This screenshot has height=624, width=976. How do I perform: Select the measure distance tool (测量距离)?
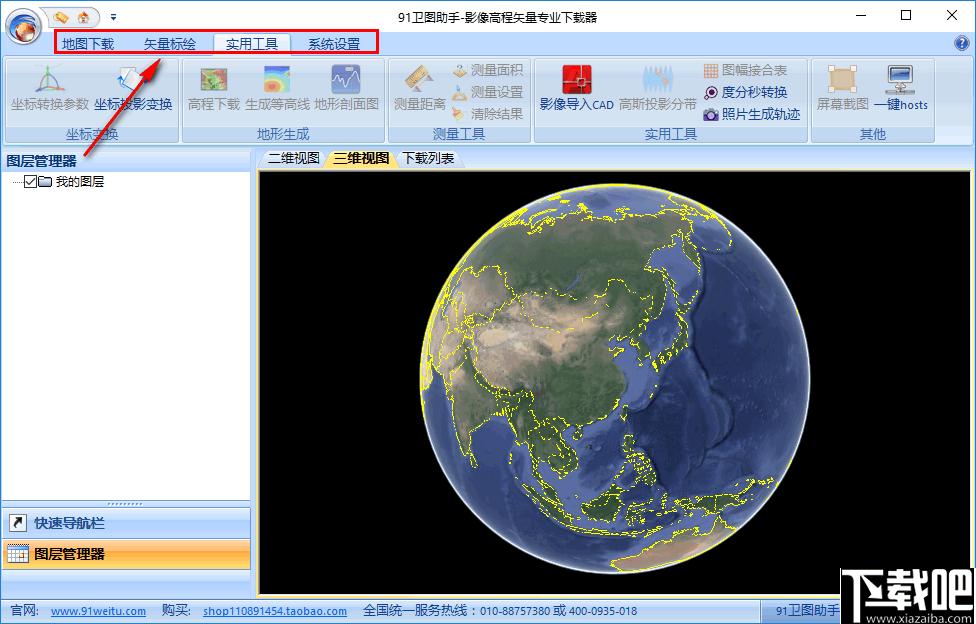[x=420, y=89]
